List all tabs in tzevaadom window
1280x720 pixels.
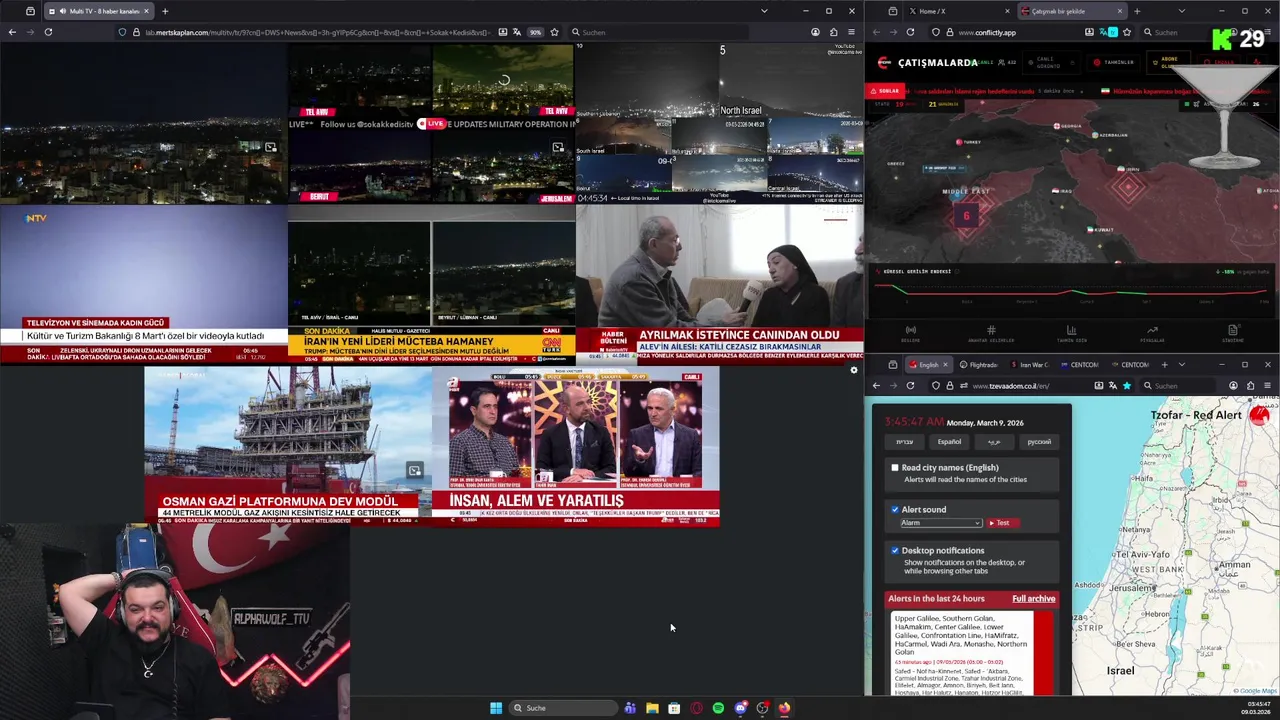coord(1181,365)
